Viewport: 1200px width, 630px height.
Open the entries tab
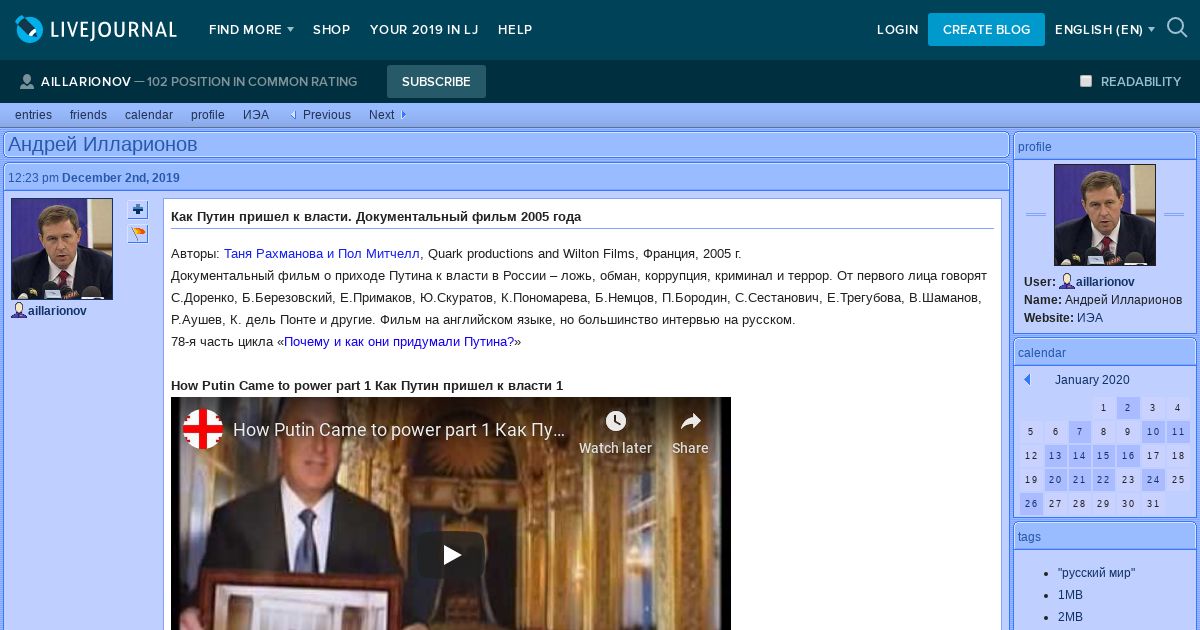tap(33, 115)
